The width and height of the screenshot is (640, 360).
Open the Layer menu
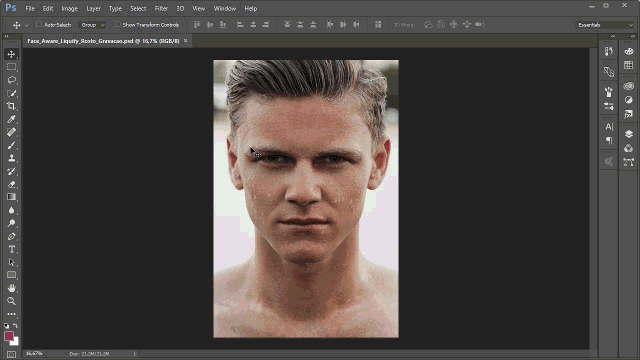(93, 8)
